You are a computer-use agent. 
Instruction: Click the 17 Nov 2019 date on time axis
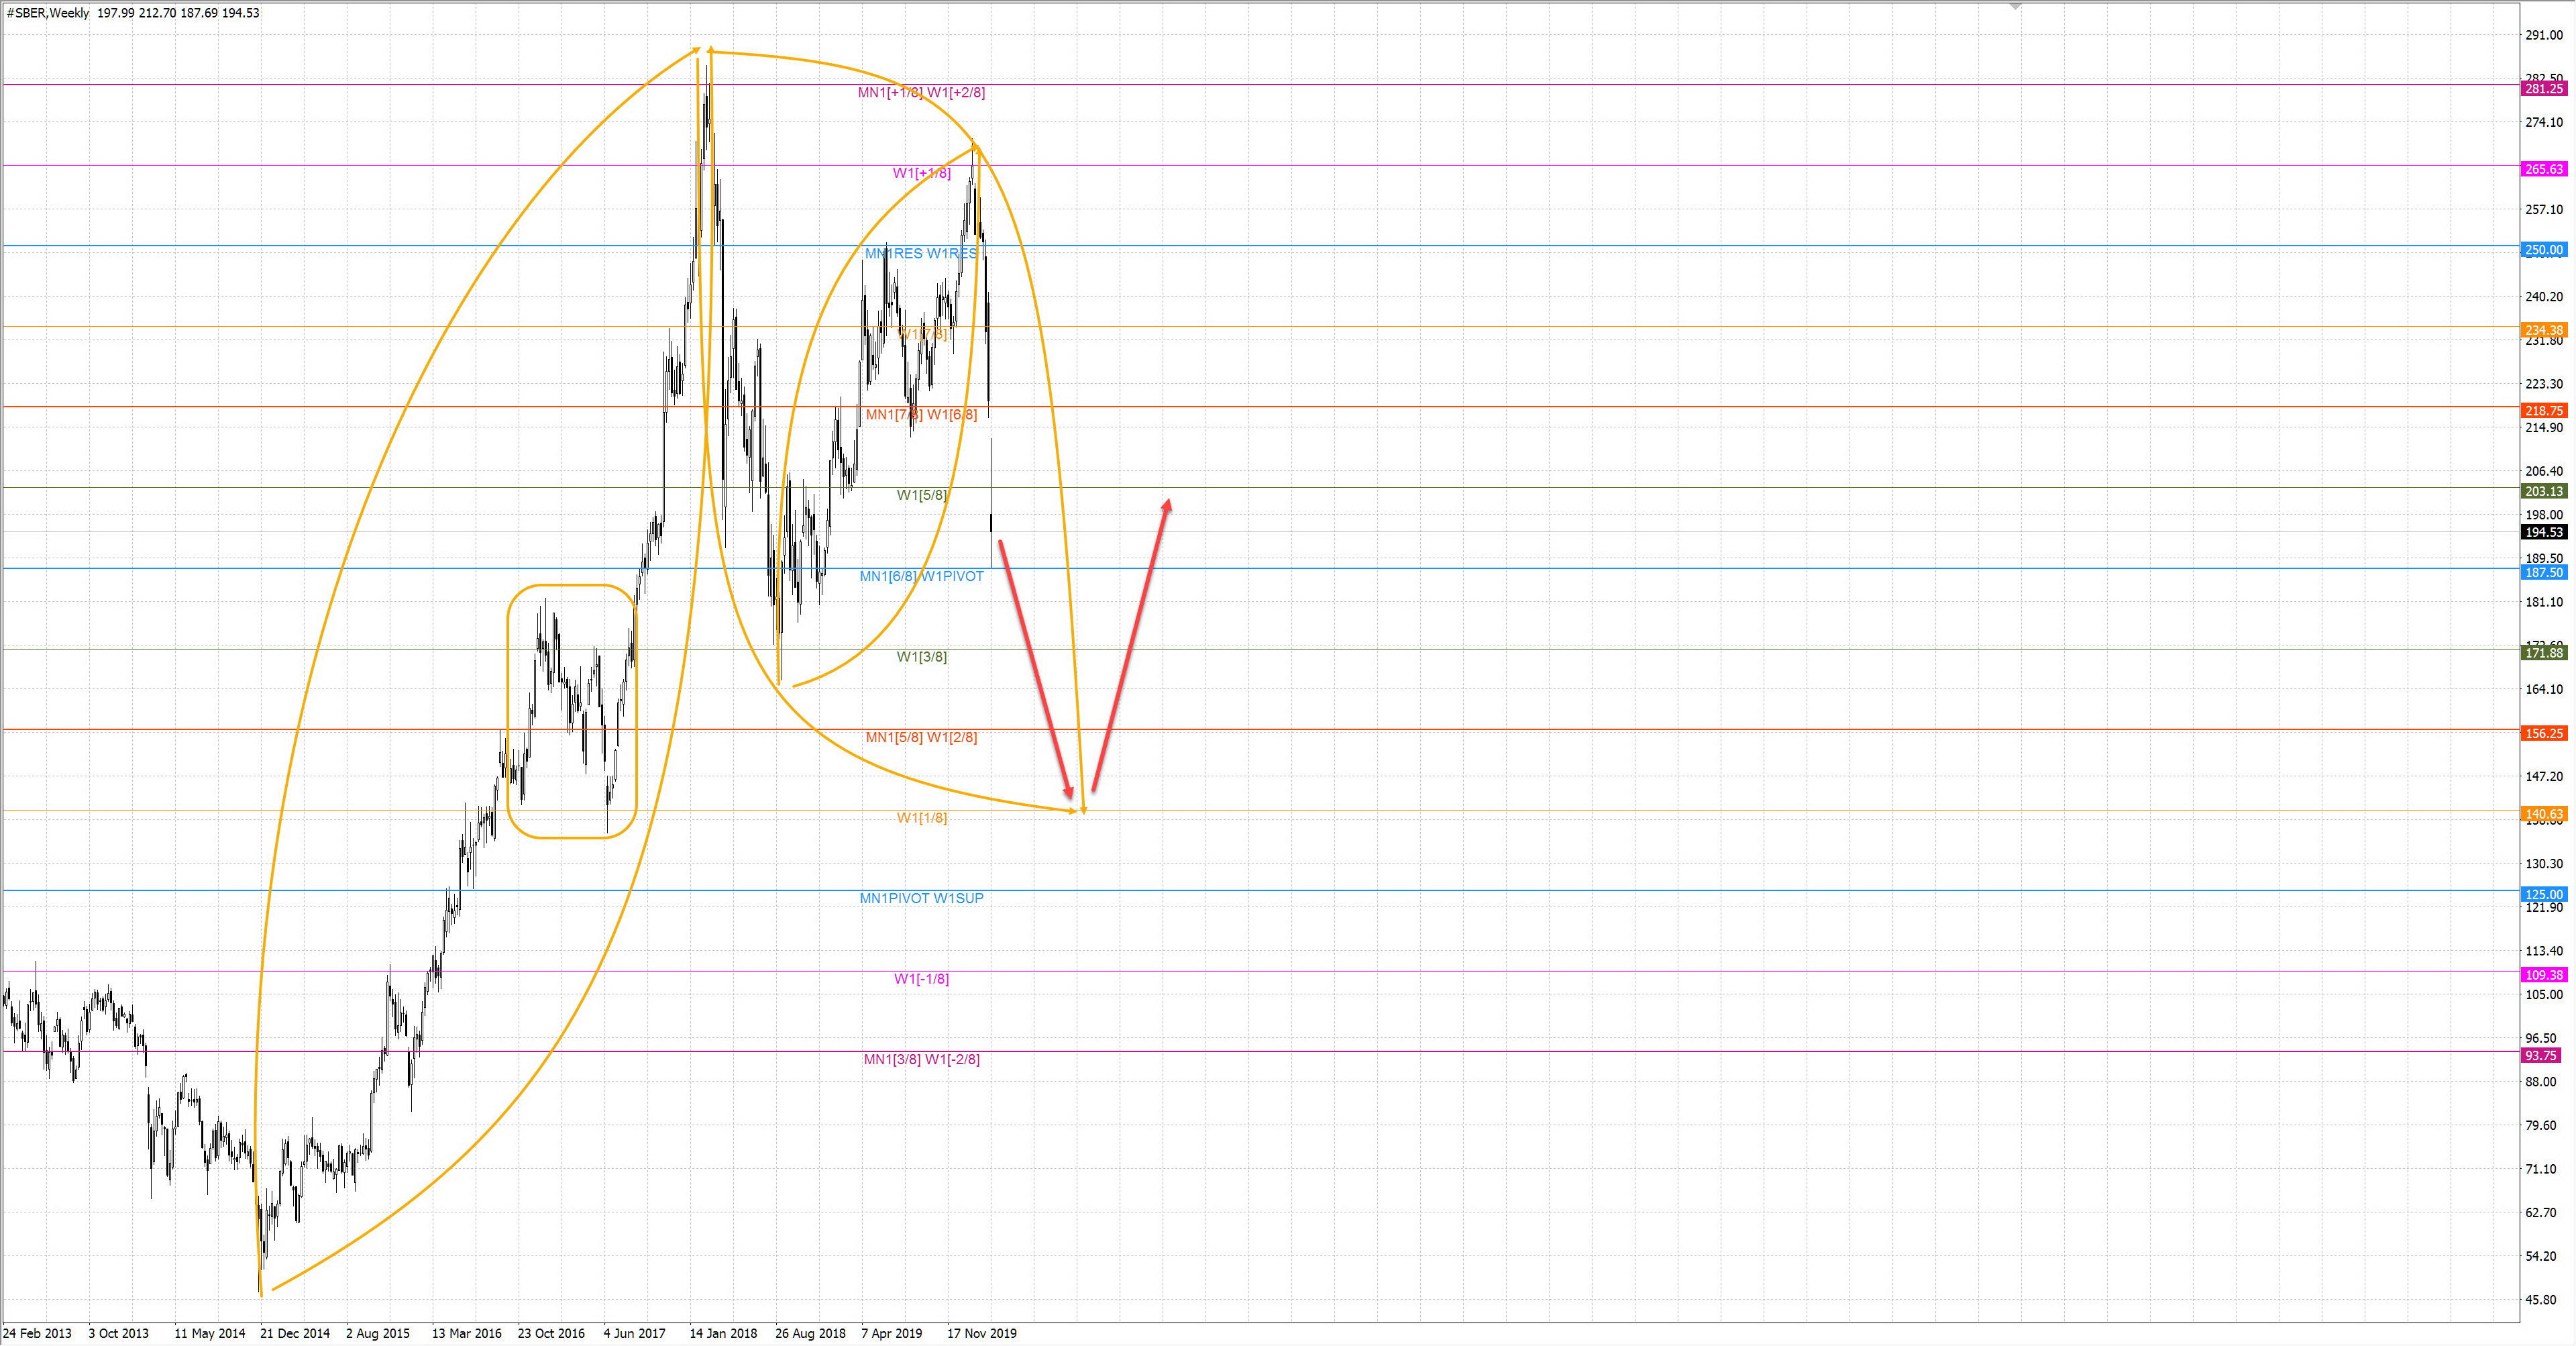(982, 1333)
